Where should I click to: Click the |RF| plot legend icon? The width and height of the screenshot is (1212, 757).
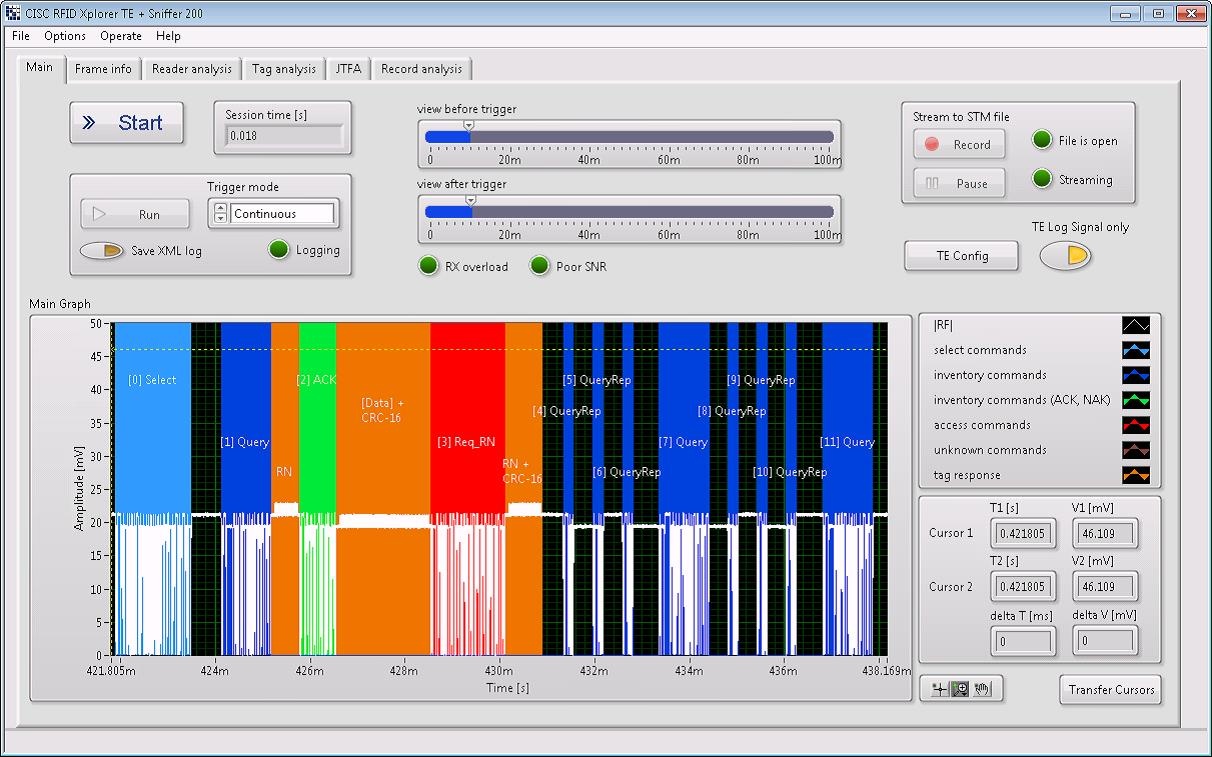[x=1135, y=325]
